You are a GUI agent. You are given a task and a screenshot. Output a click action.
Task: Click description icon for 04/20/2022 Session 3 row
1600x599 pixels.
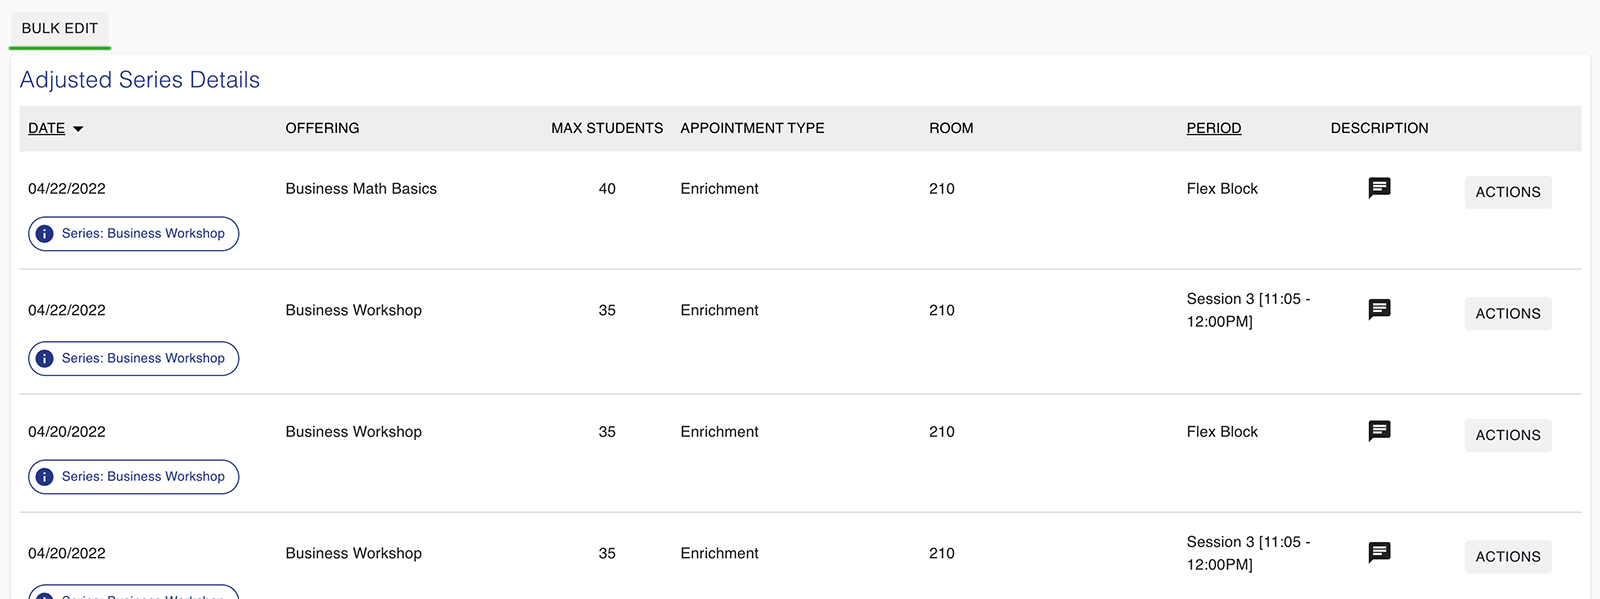(x=1379, y=552)
